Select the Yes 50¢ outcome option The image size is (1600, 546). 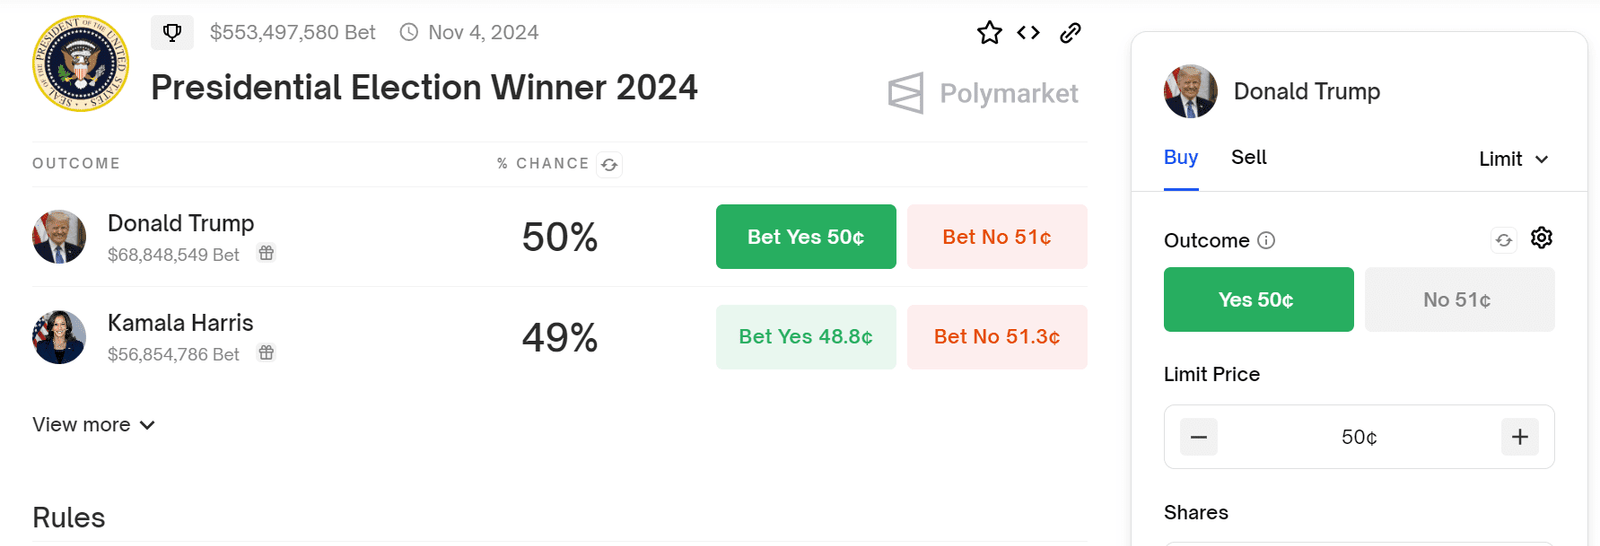coord(1258,299)
